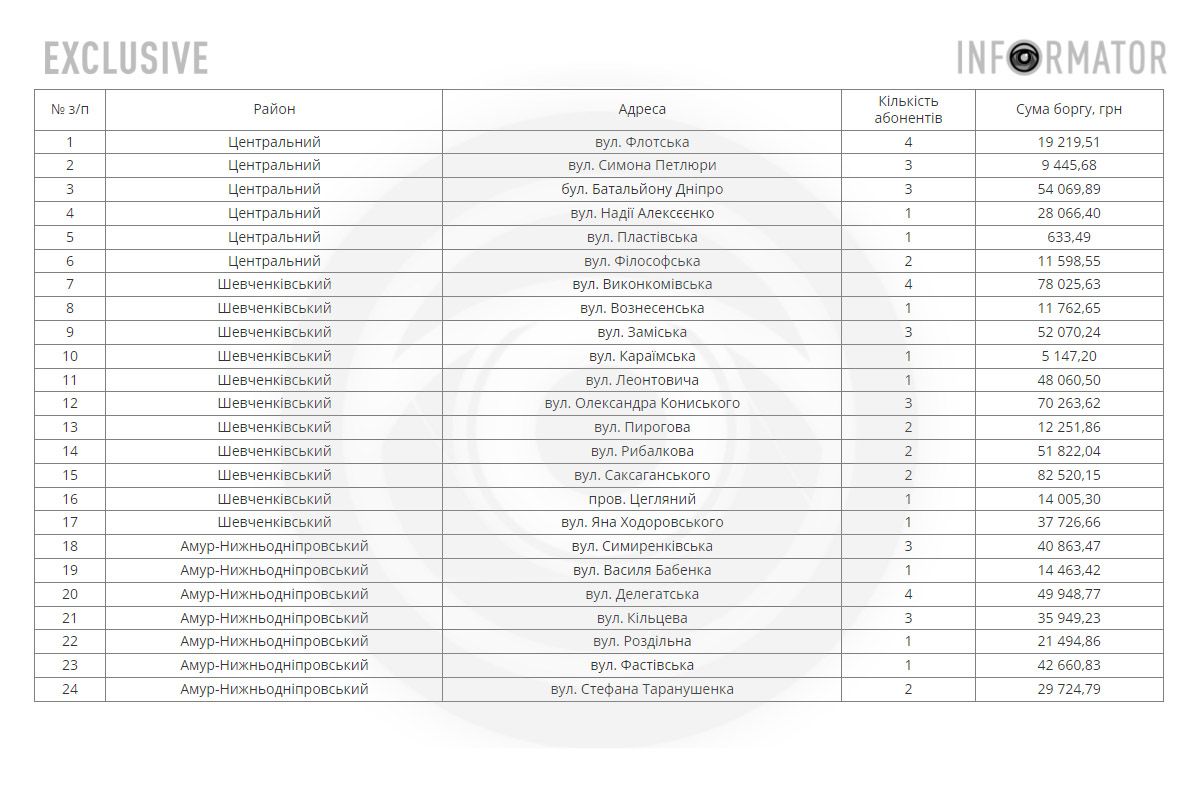
Task: Click row number 24 cell
Action: click(70, 689)
